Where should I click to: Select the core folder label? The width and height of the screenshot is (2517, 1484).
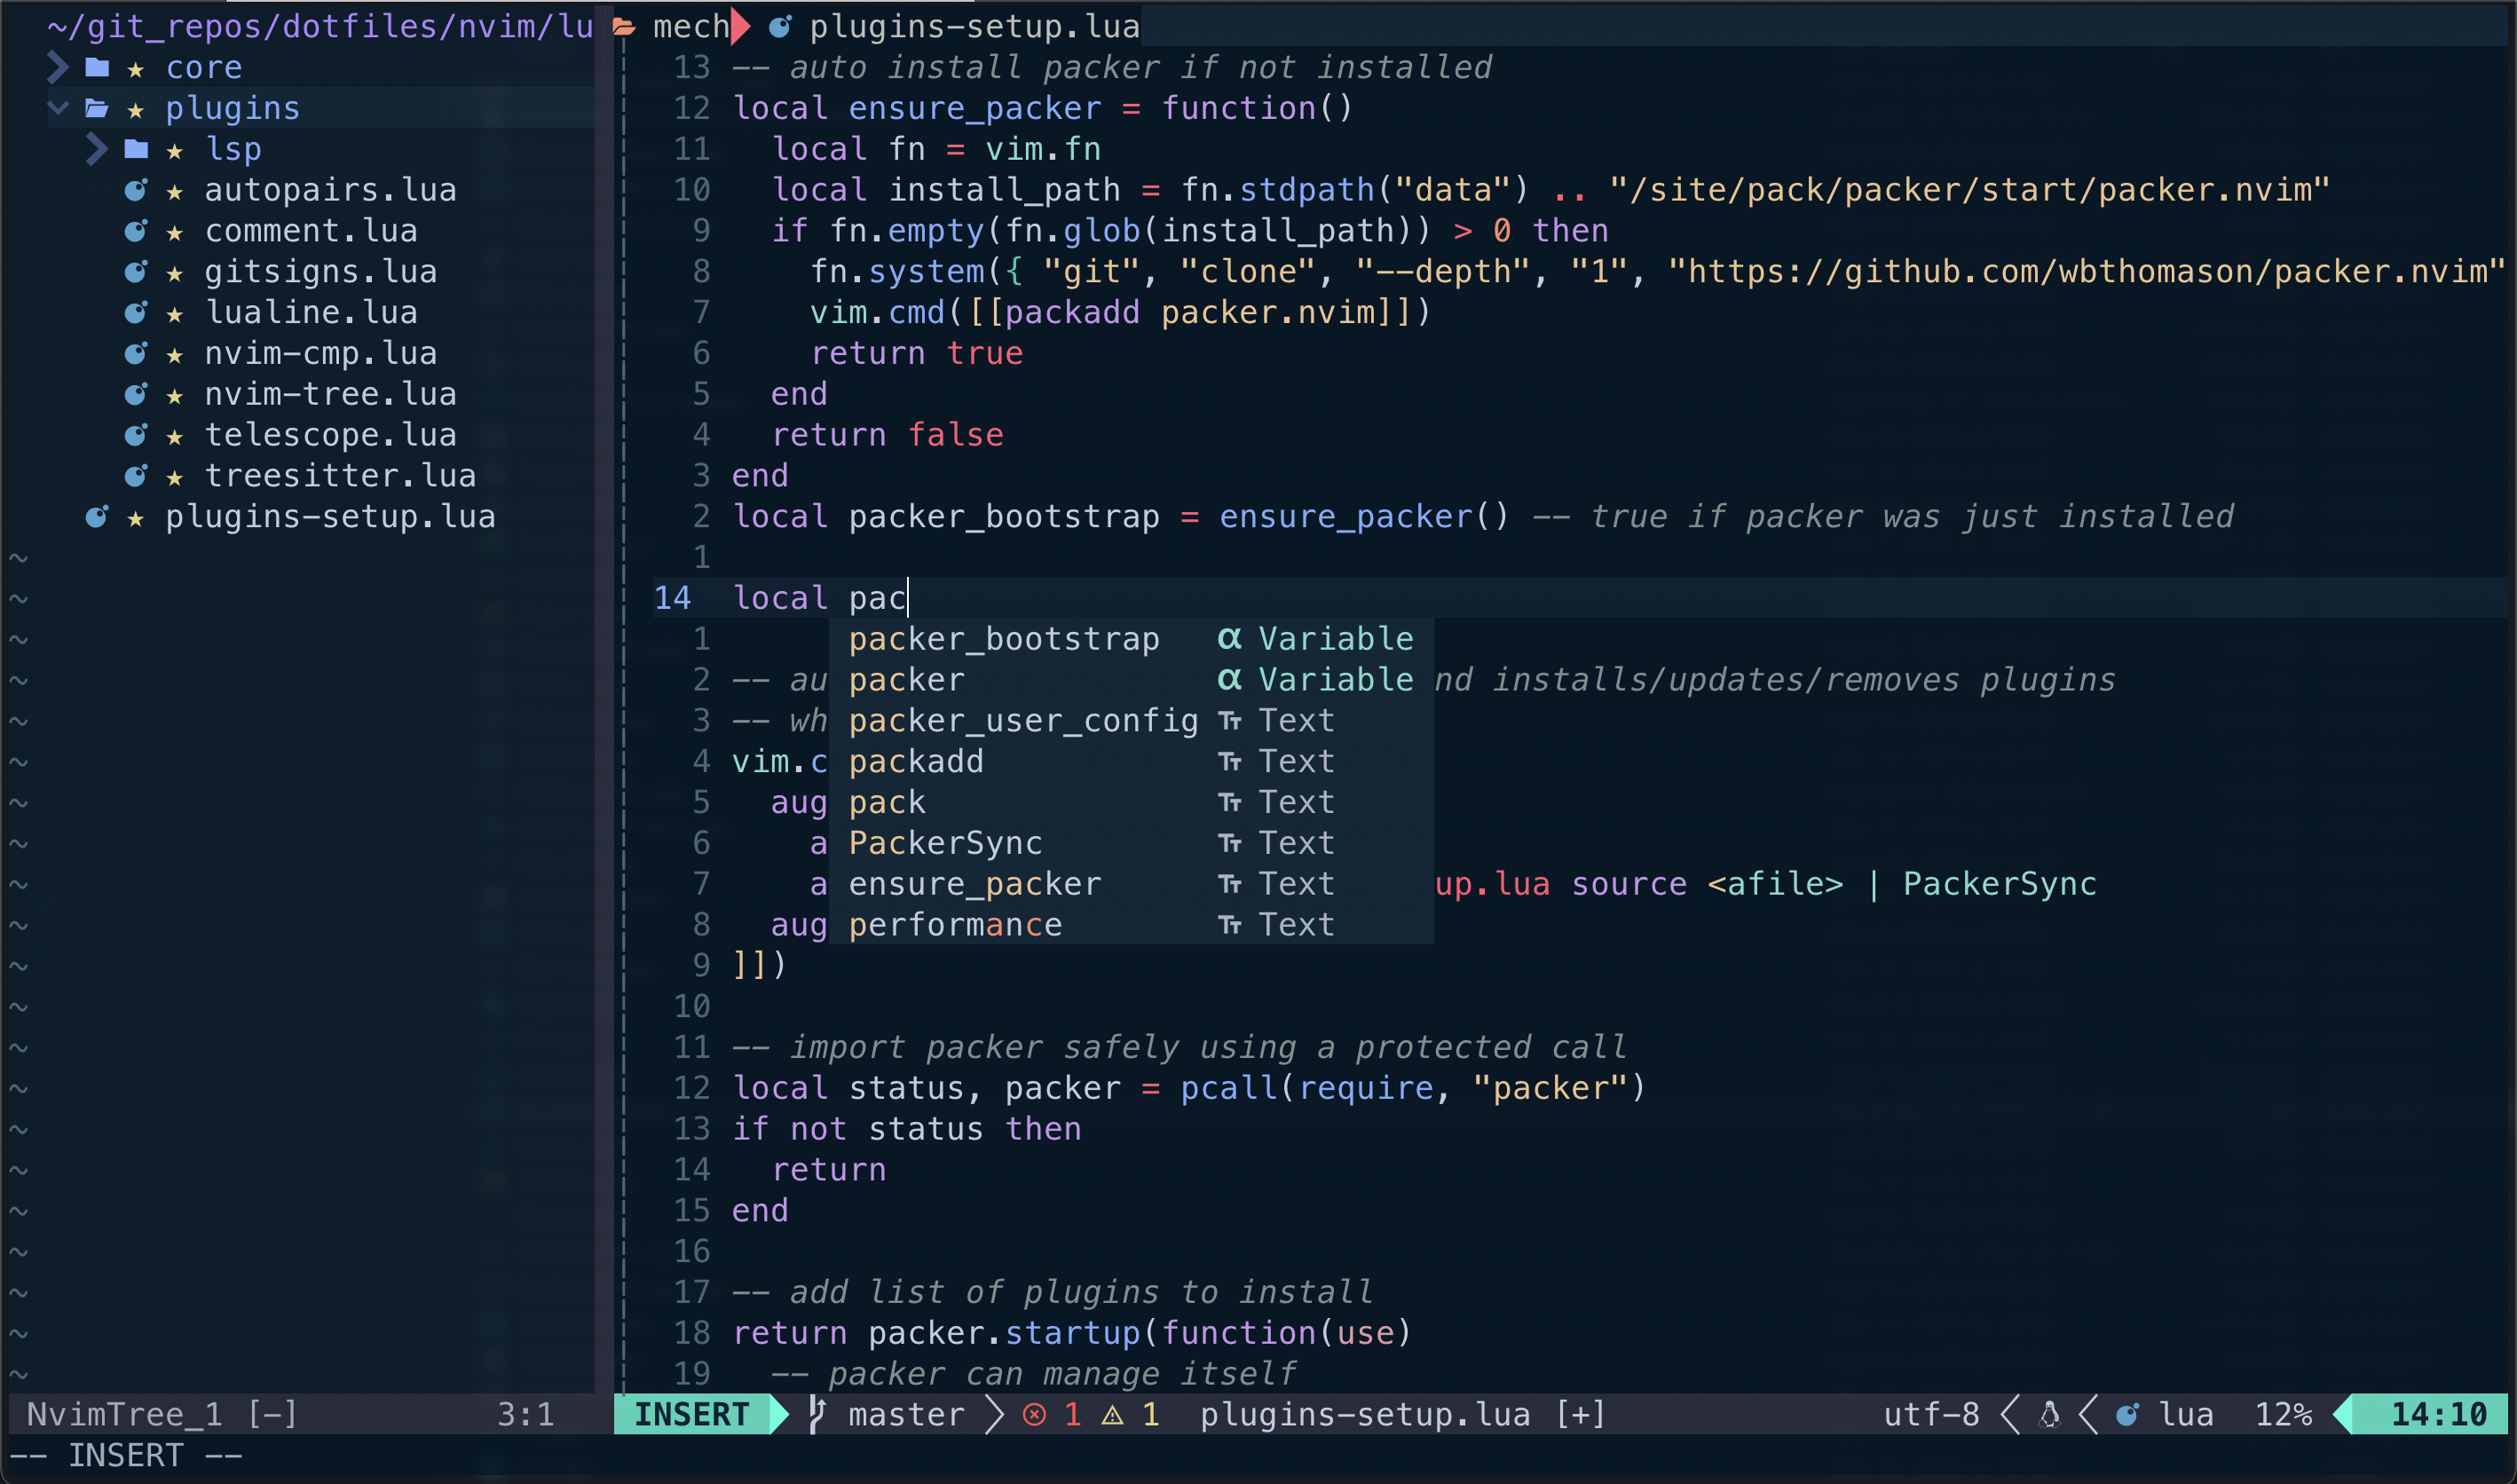[x=204, y=68]
